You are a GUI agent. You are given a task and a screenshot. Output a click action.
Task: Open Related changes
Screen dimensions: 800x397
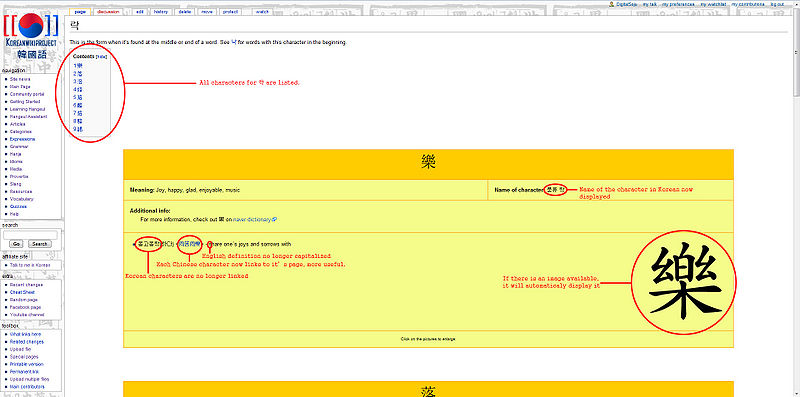(x=27, y=342)
